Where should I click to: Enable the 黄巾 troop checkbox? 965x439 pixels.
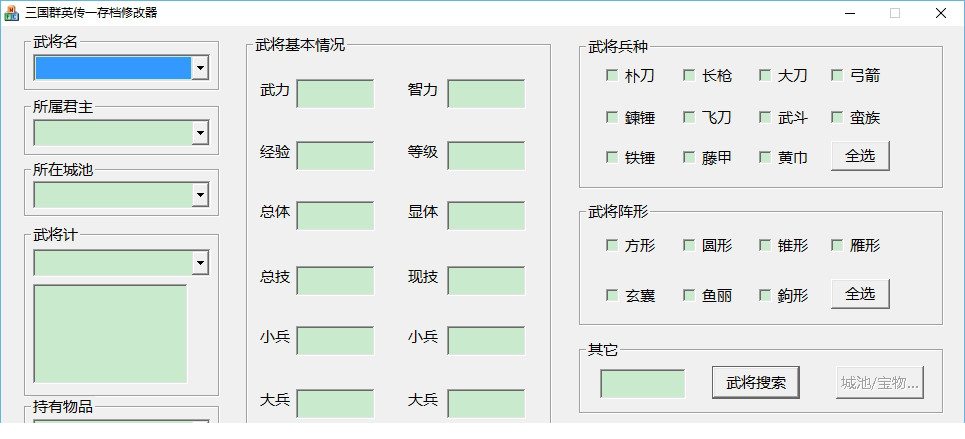765,157
